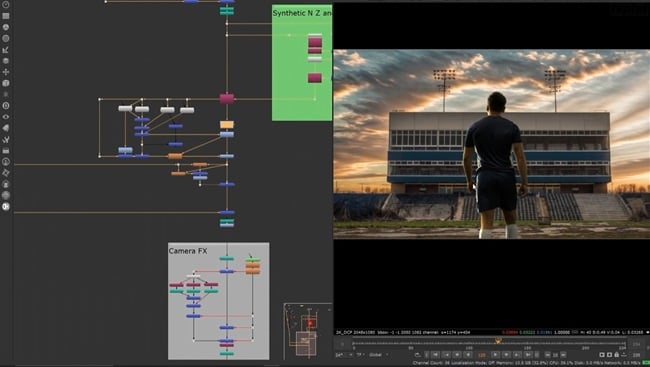
Task: Click the soccer player in the viewer image
Action: [495, 166]
